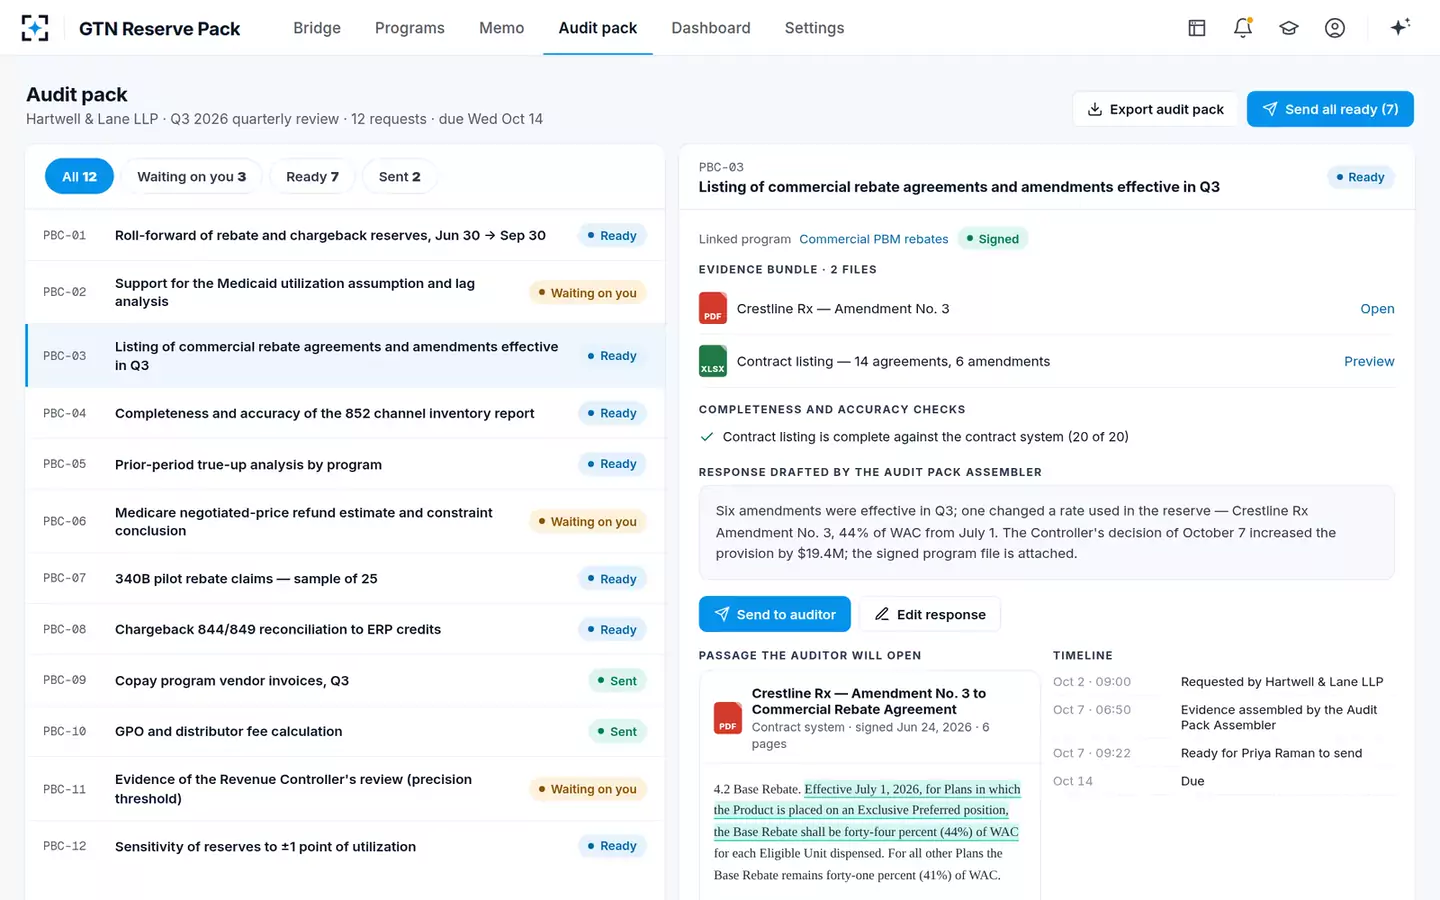Viewport: 1440px width, 900px height.
Task: Click Export audit pack button
Action: coord(1155,109)
